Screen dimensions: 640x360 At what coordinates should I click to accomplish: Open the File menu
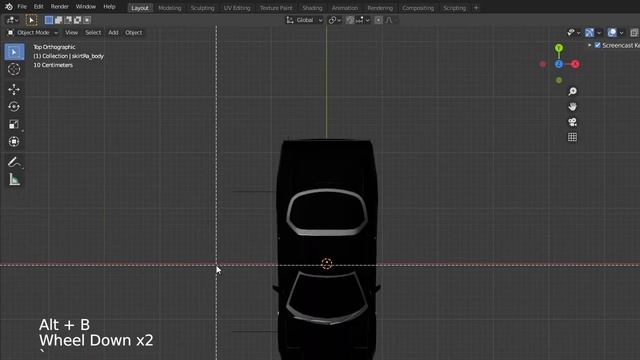[22, 7]
